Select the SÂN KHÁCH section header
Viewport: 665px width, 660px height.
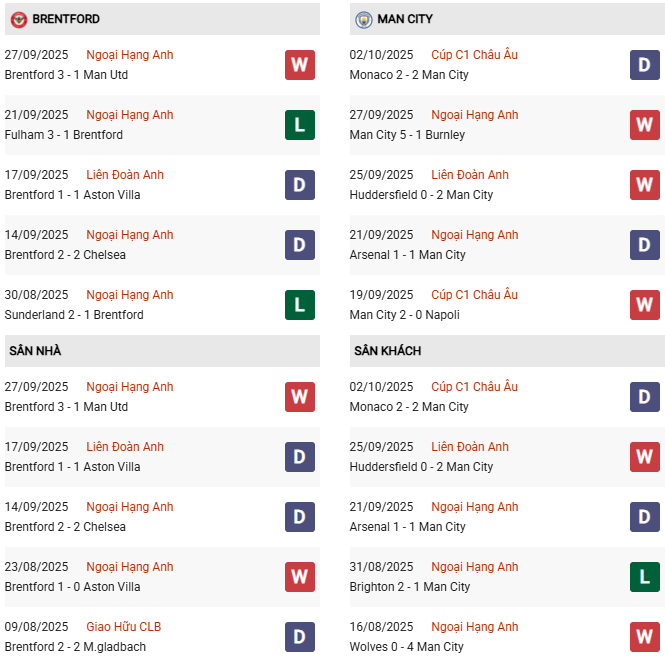[387, 351]
